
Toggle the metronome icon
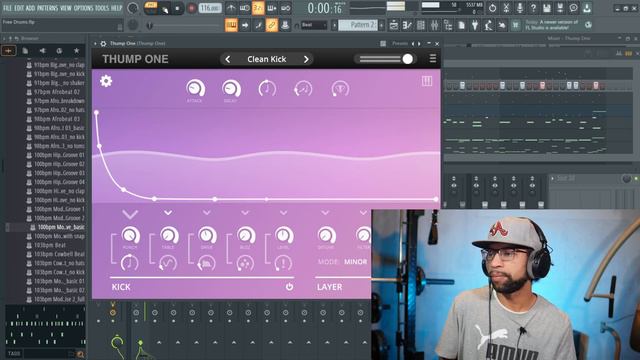tap(231, 8)
